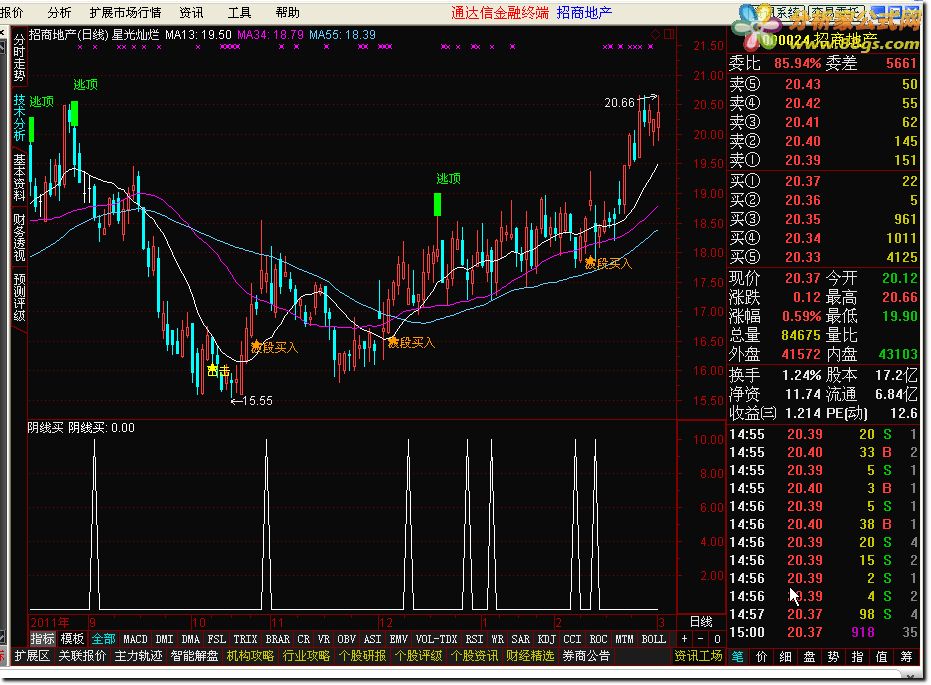Open the 资讯工场 link

pyautogui.click(x=698, y=656)
